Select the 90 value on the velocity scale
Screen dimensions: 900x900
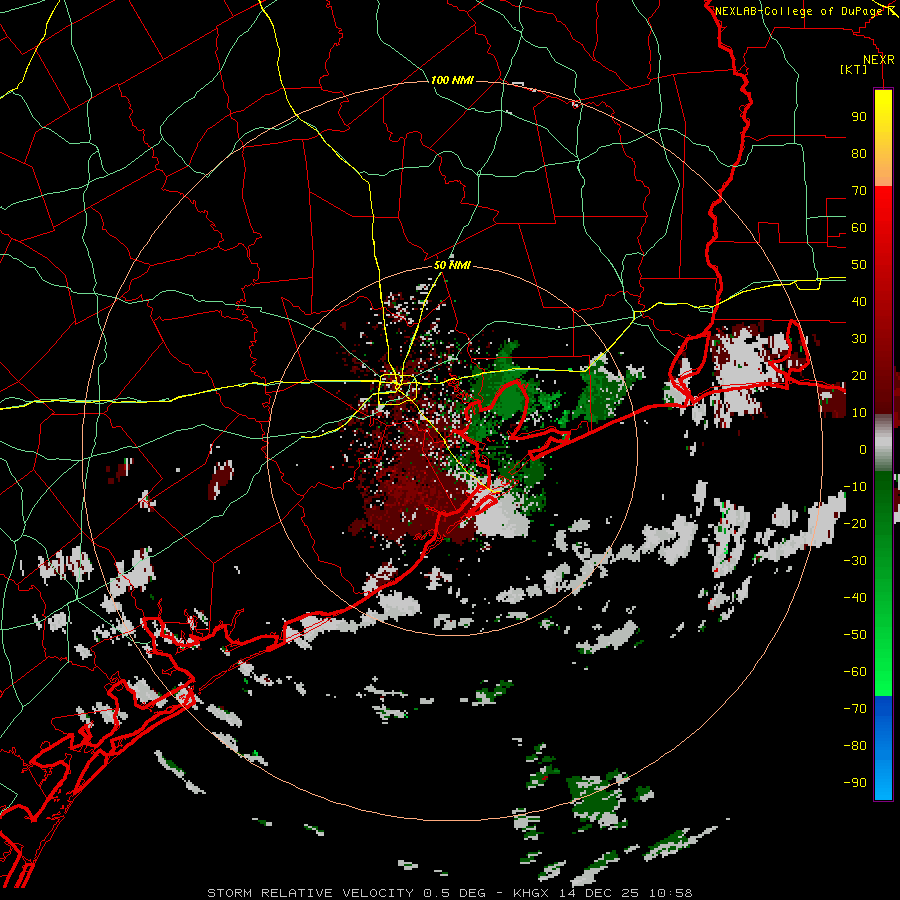tap(859, 117)
